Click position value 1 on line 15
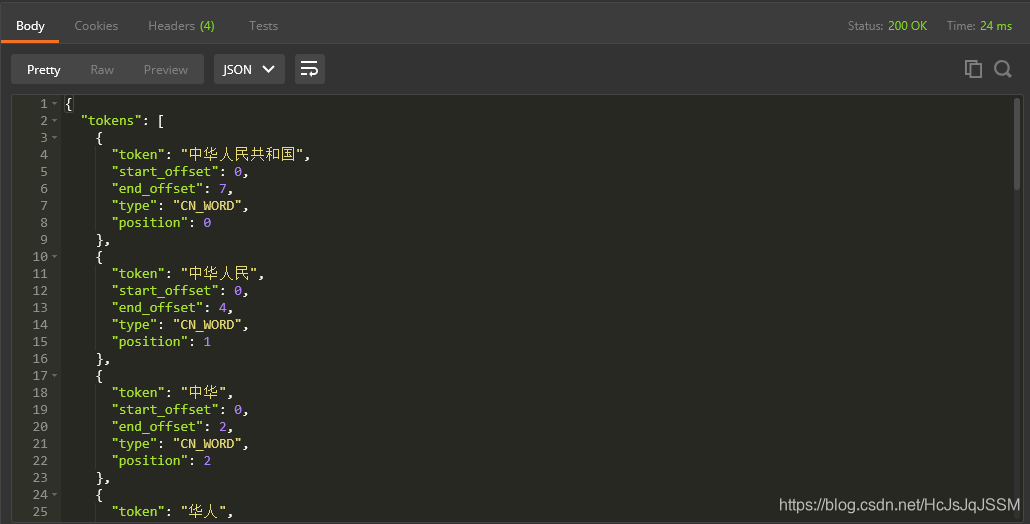The image size is (1030, 524). pos(207,341)
